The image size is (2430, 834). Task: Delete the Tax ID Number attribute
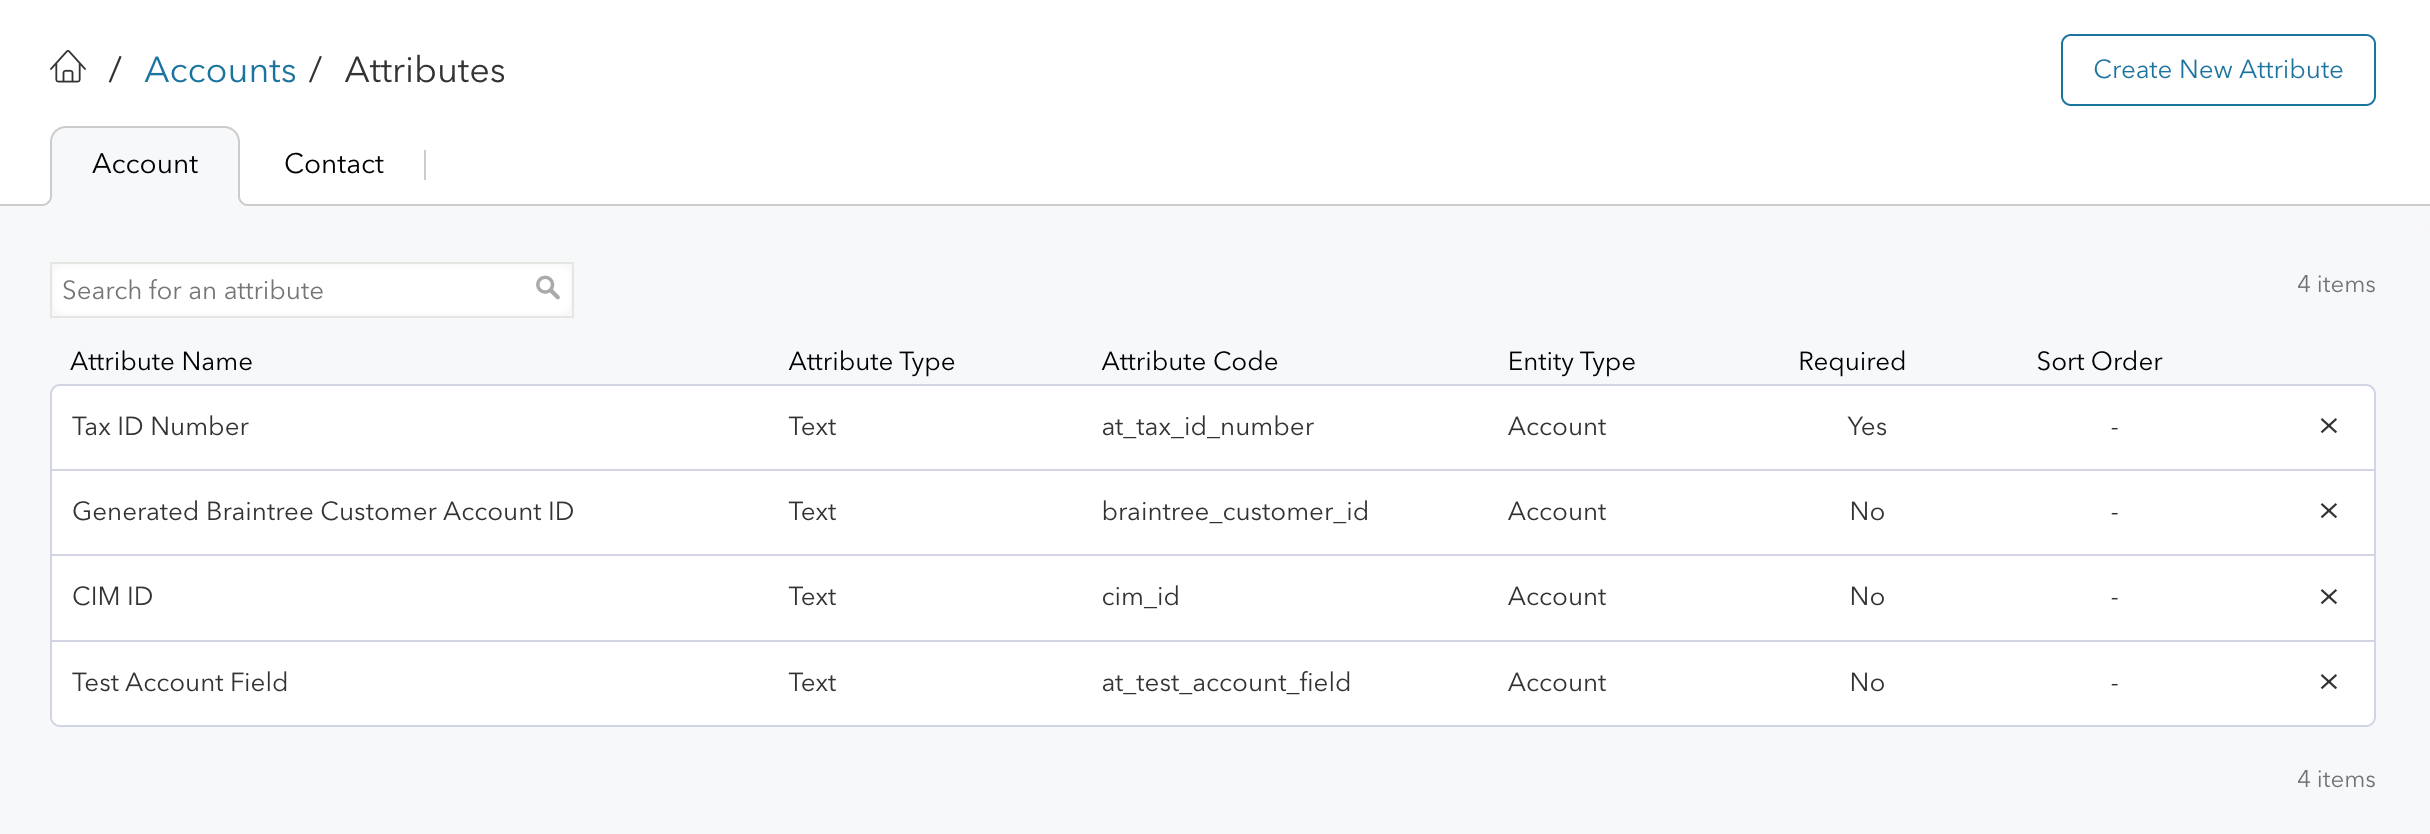pyautogui.click(x=2328, y=426)
